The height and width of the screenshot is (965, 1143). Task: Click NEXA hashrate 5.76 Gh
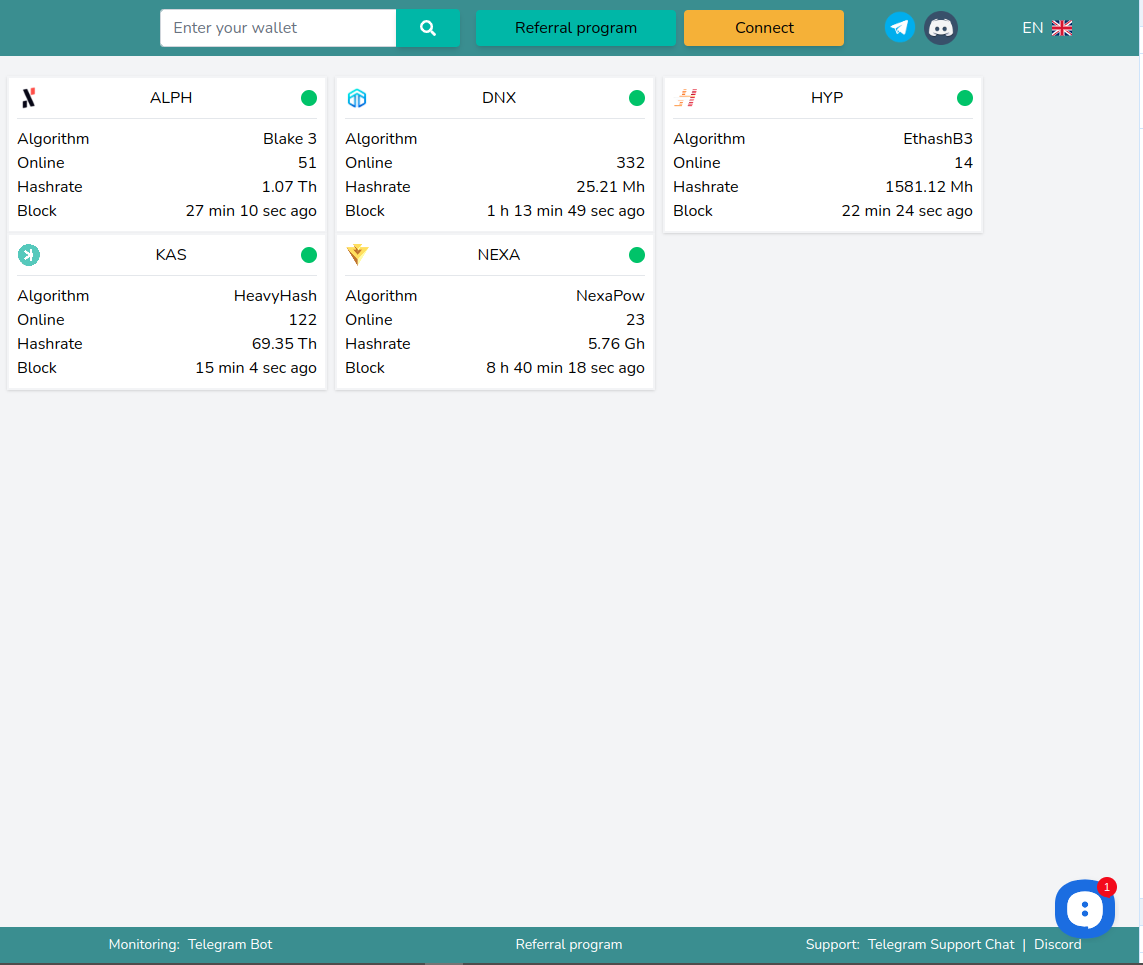pos(616,343)
